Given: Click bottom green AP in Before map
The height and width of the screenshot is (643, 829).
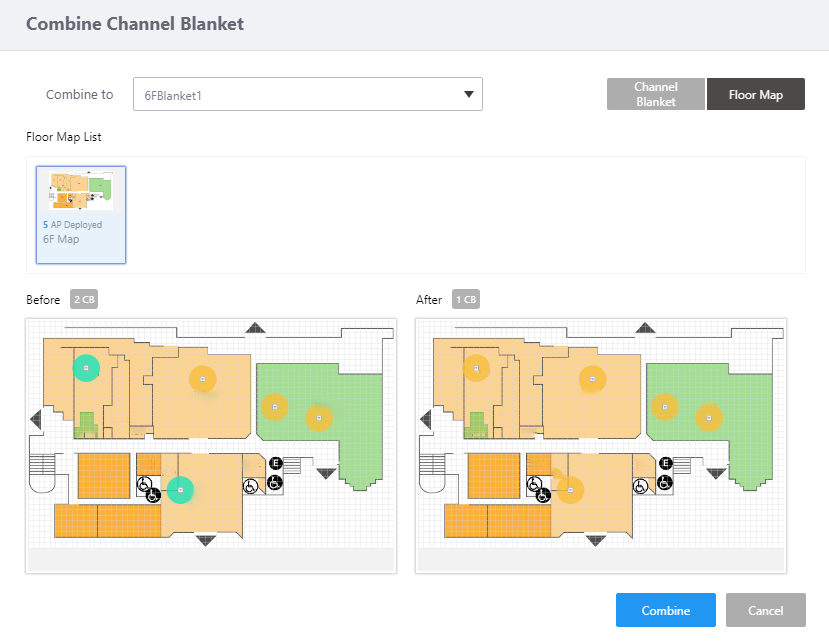Looking at the screenshot, I should 180,489.
